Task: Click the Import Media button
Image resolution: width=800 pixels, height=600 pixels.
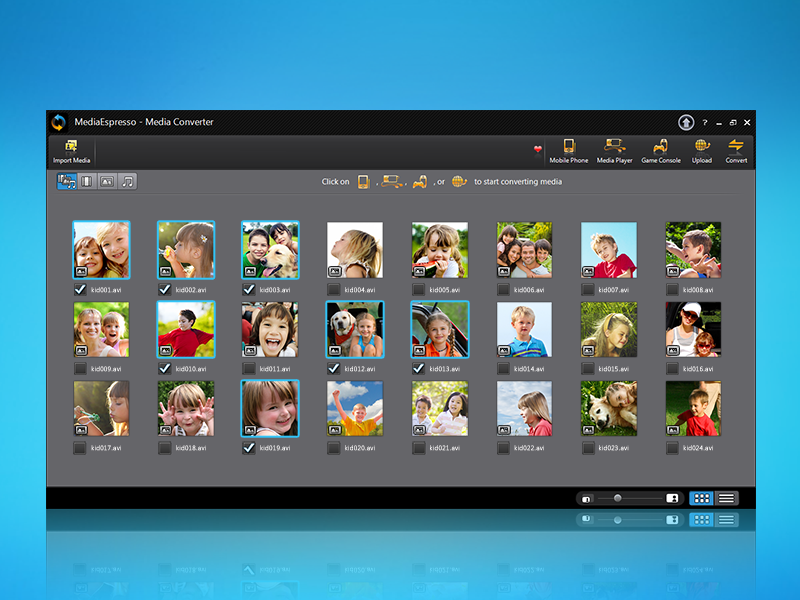Action: [x=71, y=152]
